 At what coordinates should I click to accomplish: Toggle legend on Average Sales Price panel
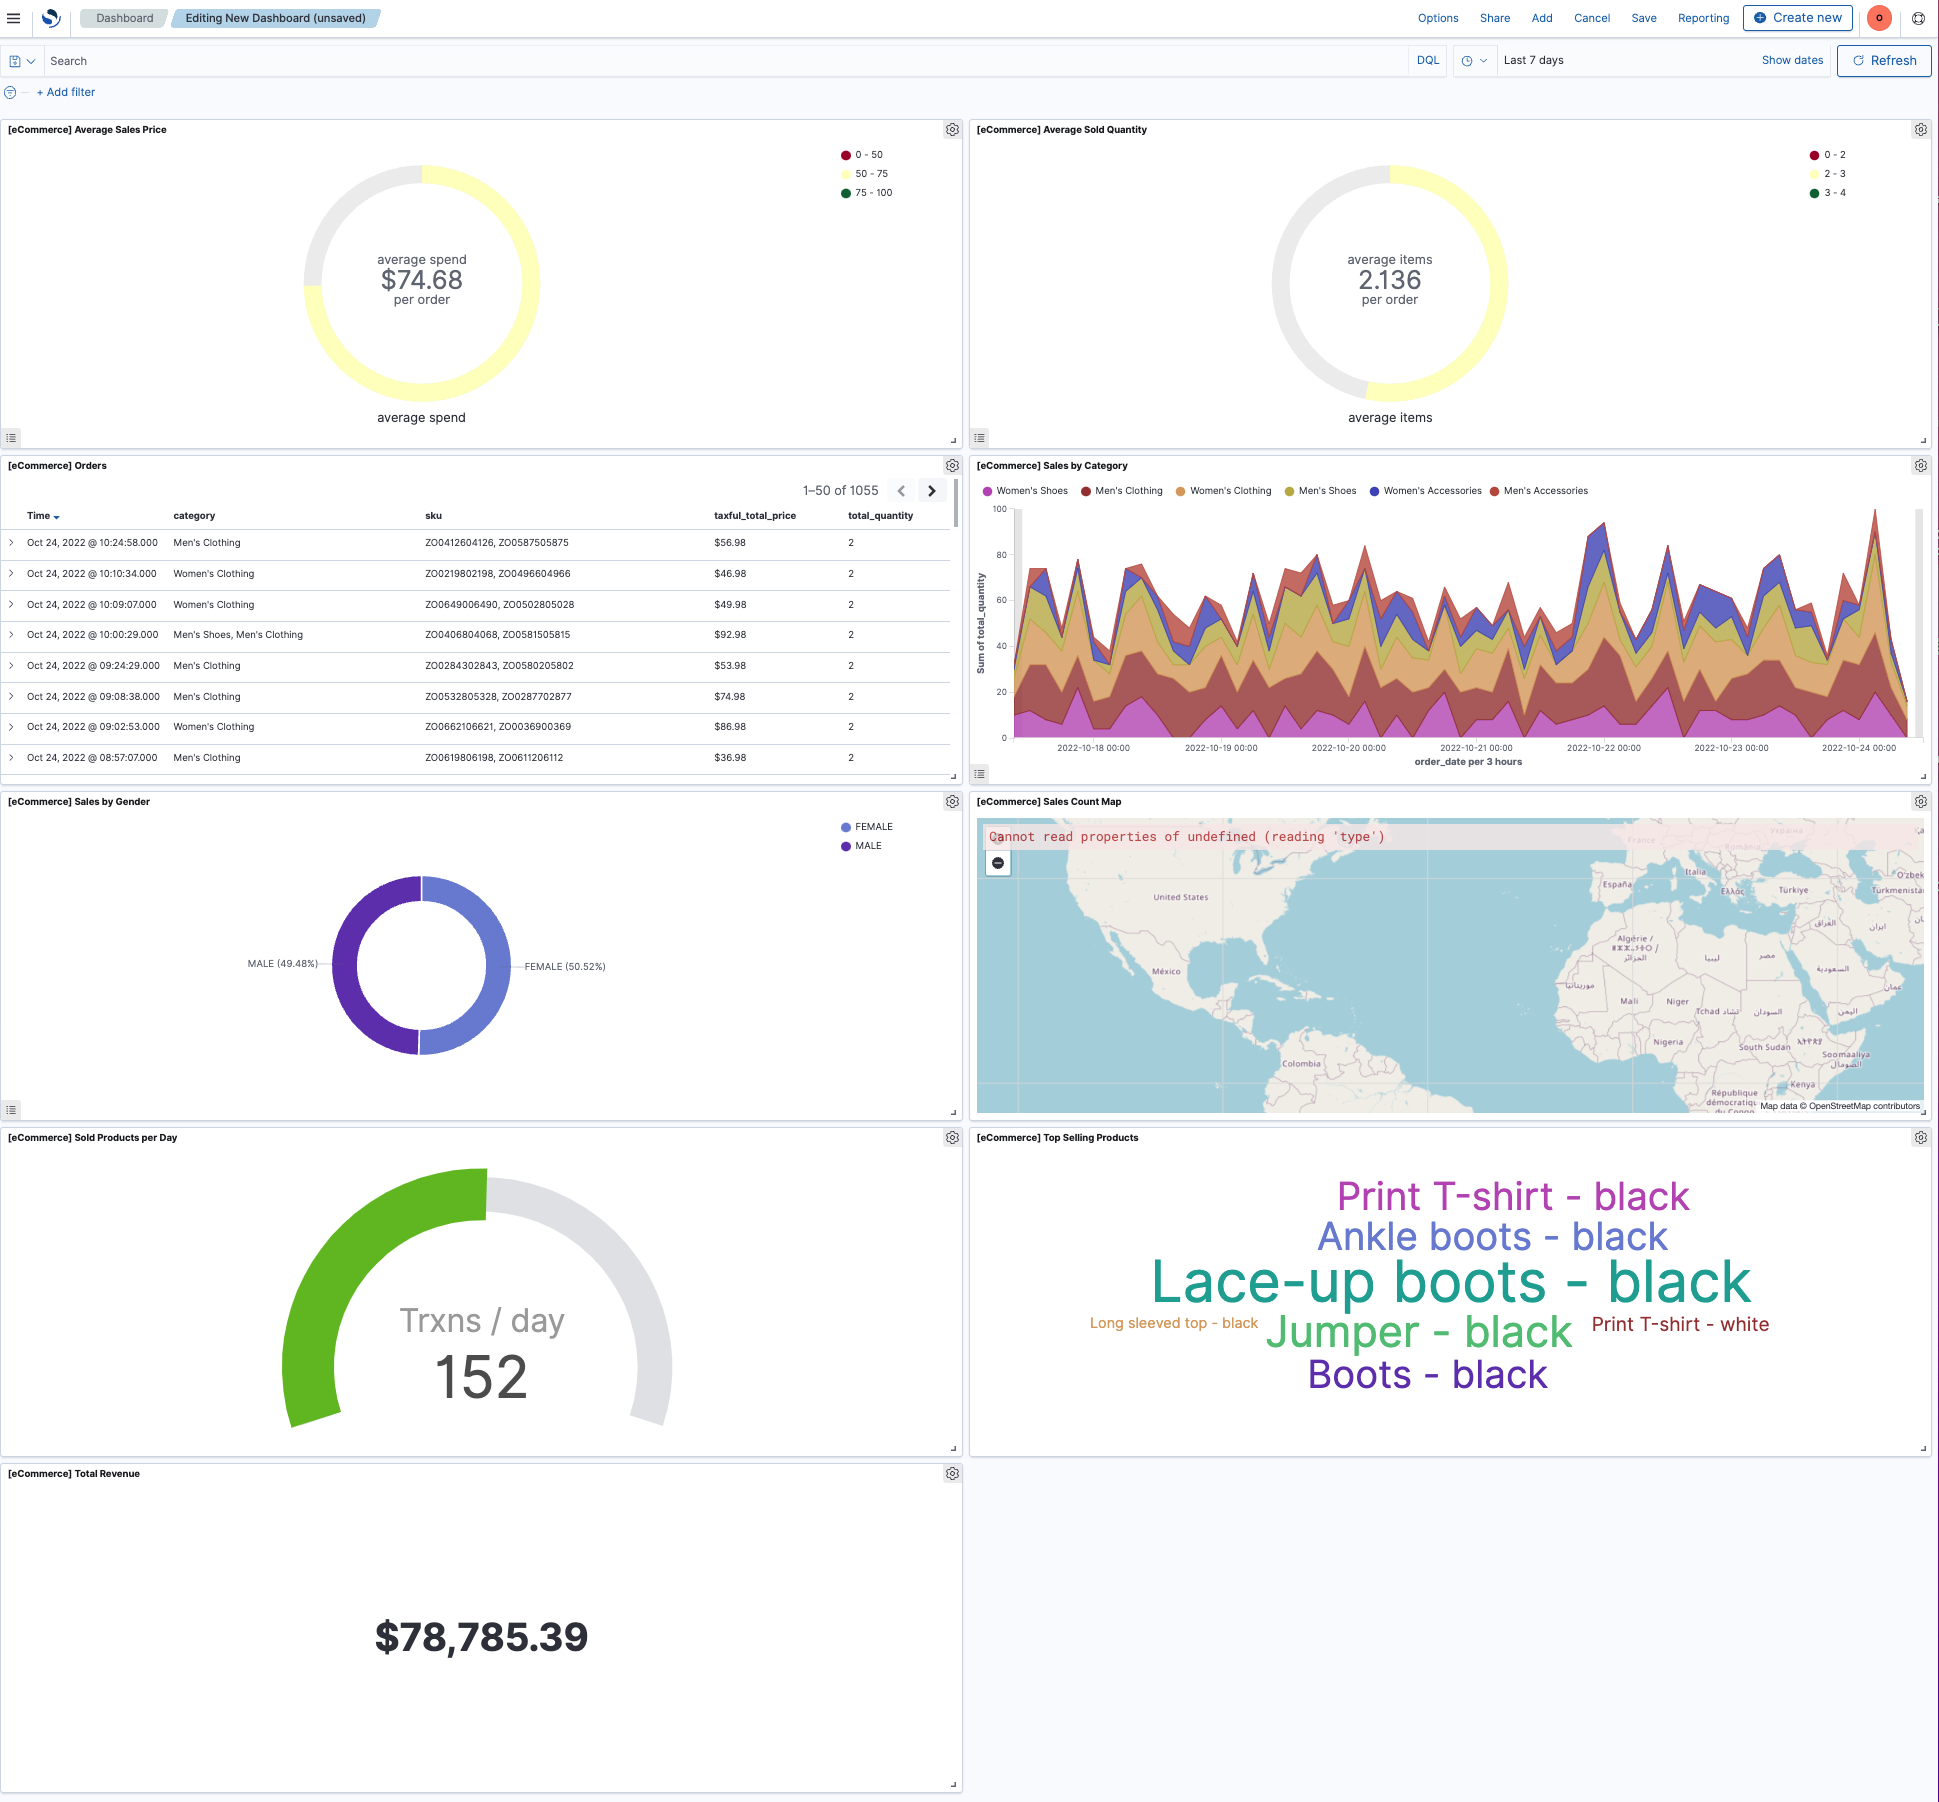click(x=11, y=438)
